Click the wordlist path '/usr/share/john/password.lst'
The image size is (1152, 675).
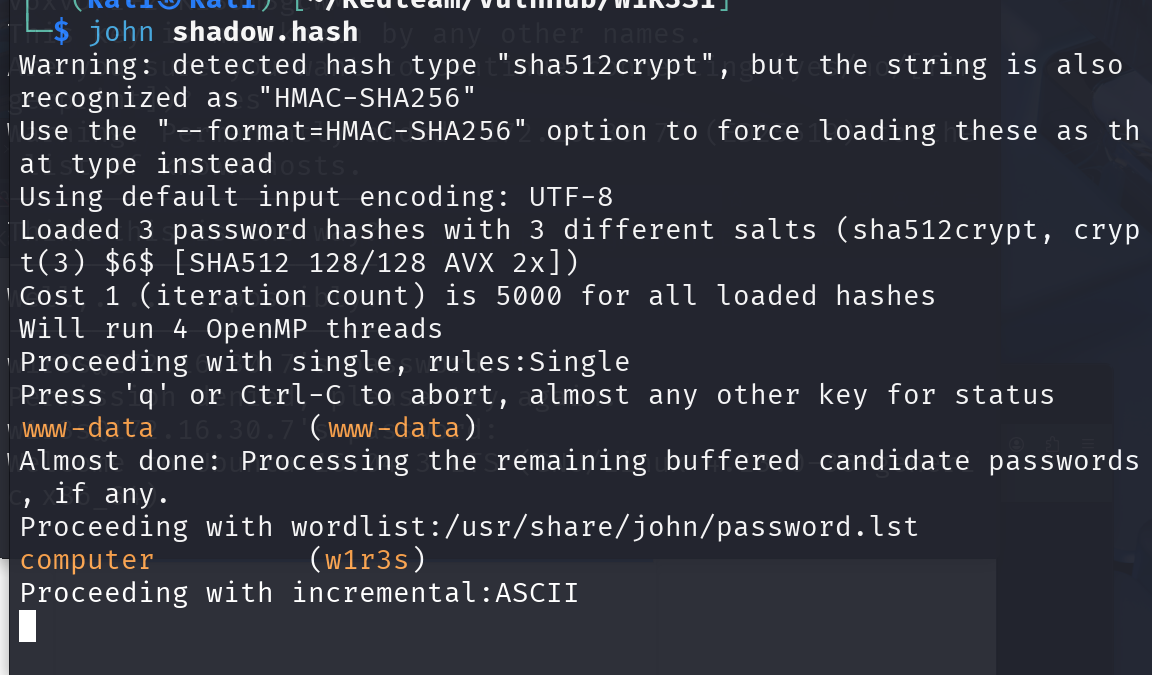pyautogui.click(x=681, y=527)
